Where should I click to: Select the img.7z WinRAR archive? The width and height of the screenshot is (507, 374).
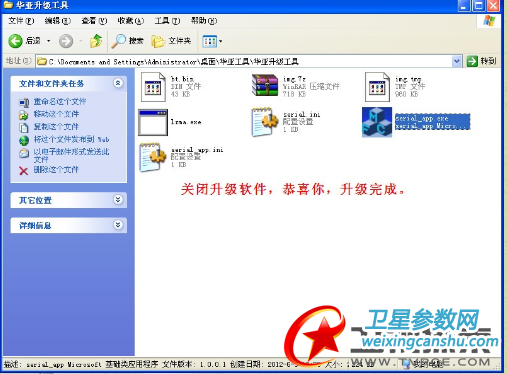(265, 86)
